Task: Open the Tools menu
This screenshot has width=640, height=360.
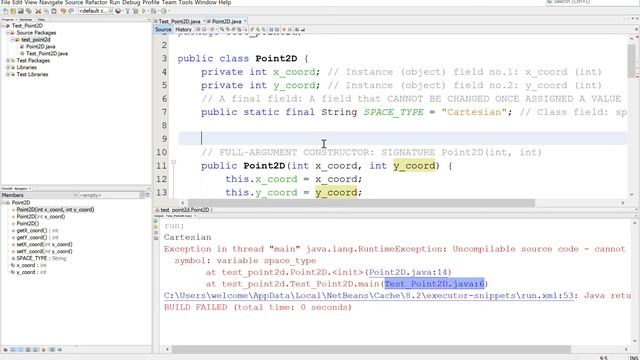Action: point(185,2)
